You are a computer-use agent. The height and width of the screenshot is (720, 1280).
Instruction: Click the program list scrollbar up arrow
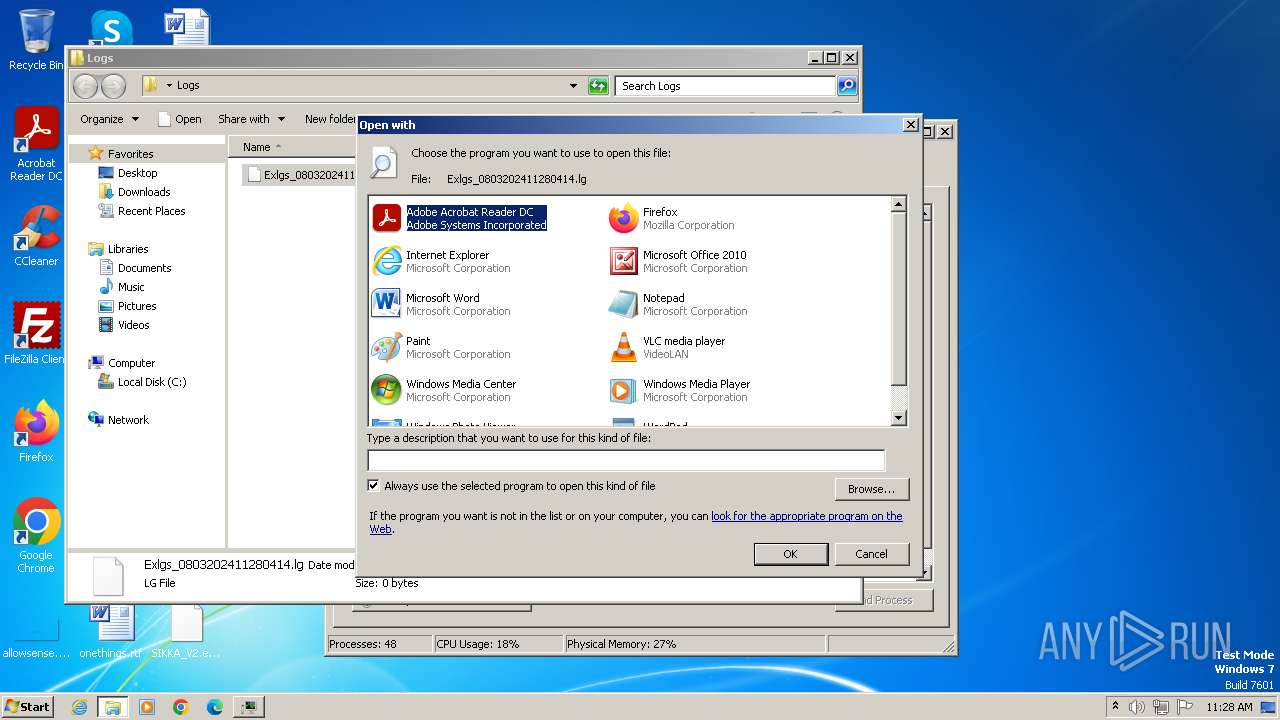898,204
